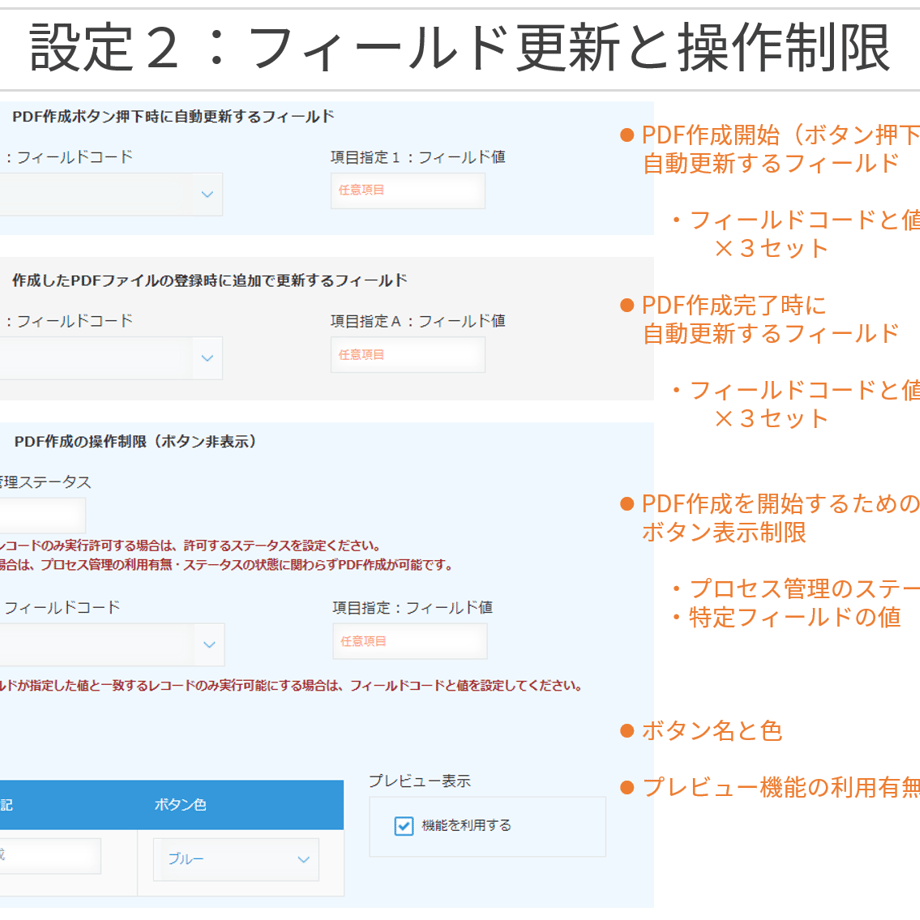Click the title 設定２：フィールド更新と操作制限
The height and width of the screenshot is (920, 920).
coord(460,47)
